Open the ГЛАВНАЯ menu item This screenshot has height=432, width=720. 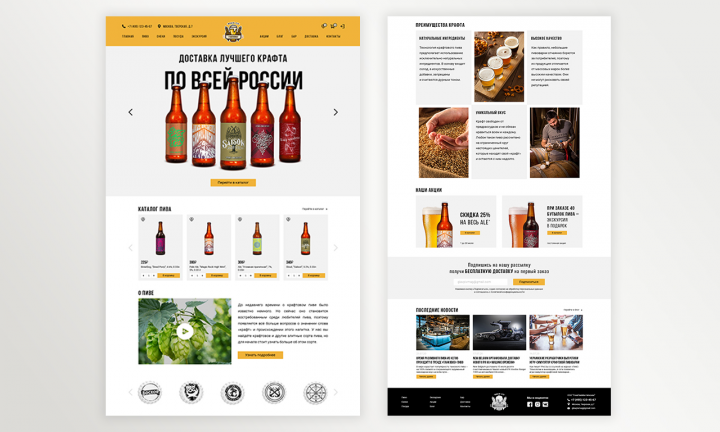[x=128, y=36]
